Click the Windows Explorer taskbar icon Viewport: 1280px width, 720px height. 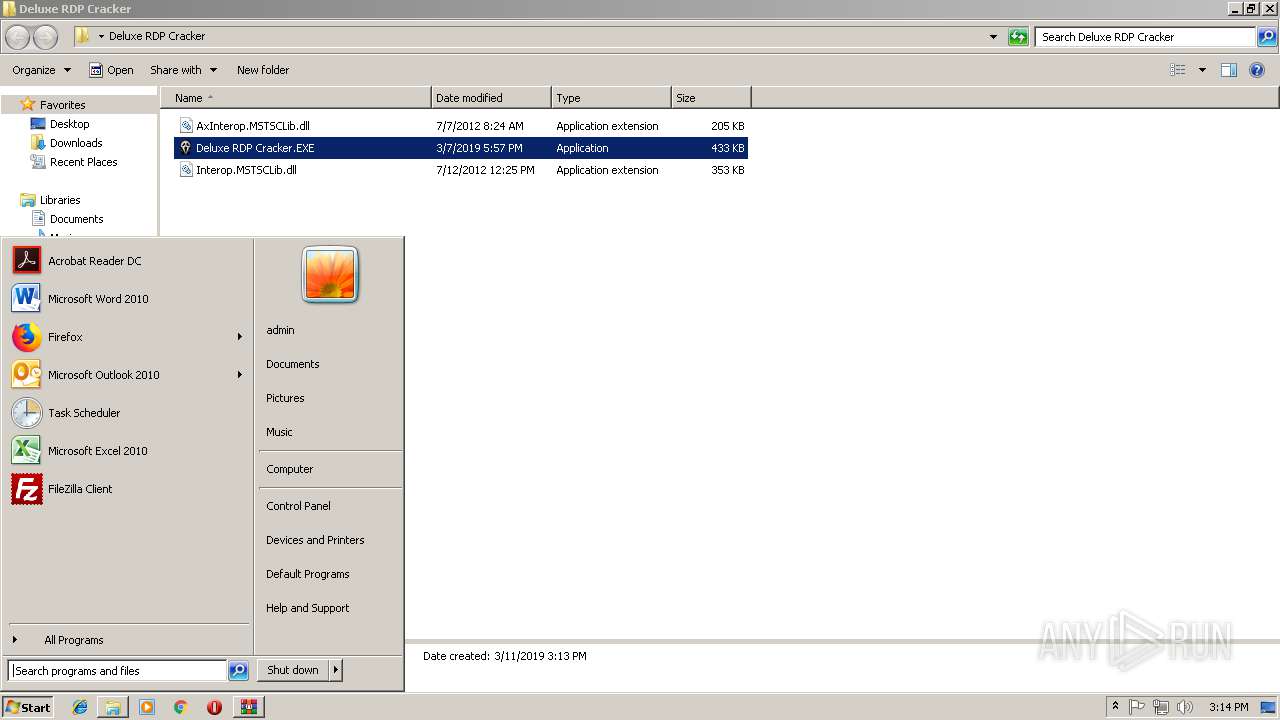pyautogui.click(x=113, y=707)
